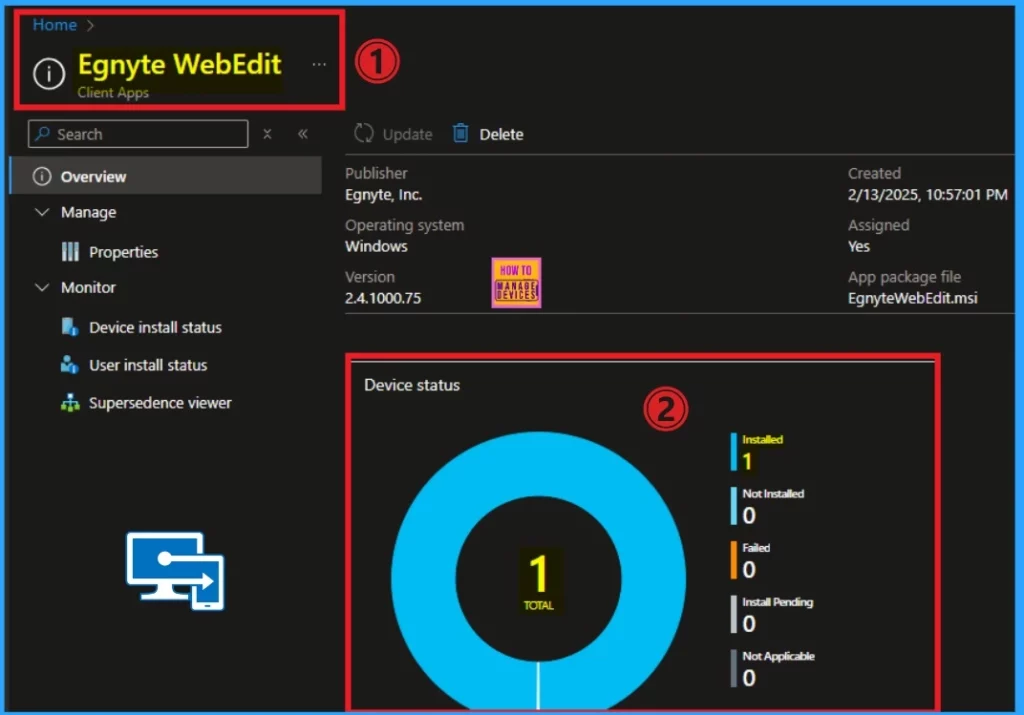
Task: Click the Supersedence viewer hierarchy icon
Action: tap(70, 403)
